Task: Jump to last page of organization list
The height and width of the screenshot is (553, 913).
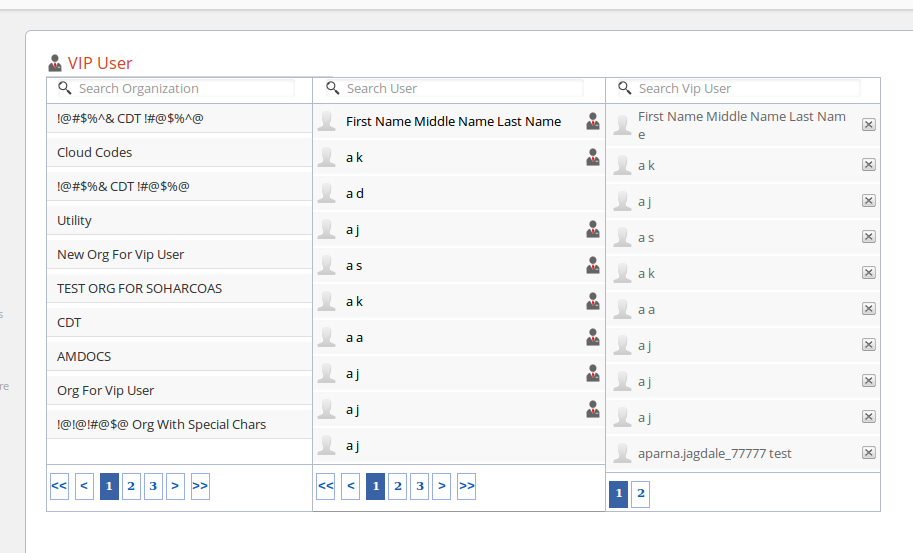Action: pos(200,487)
